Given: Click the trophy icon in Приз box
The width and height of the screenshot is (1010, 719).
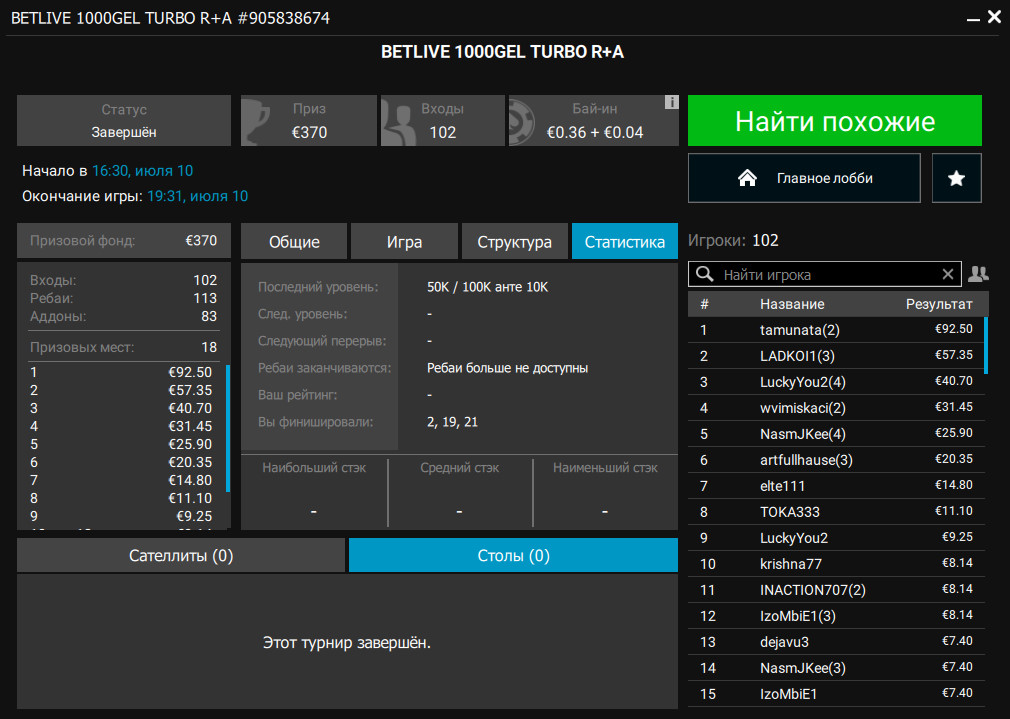Looking at the screenshot, I should (257, 121).
